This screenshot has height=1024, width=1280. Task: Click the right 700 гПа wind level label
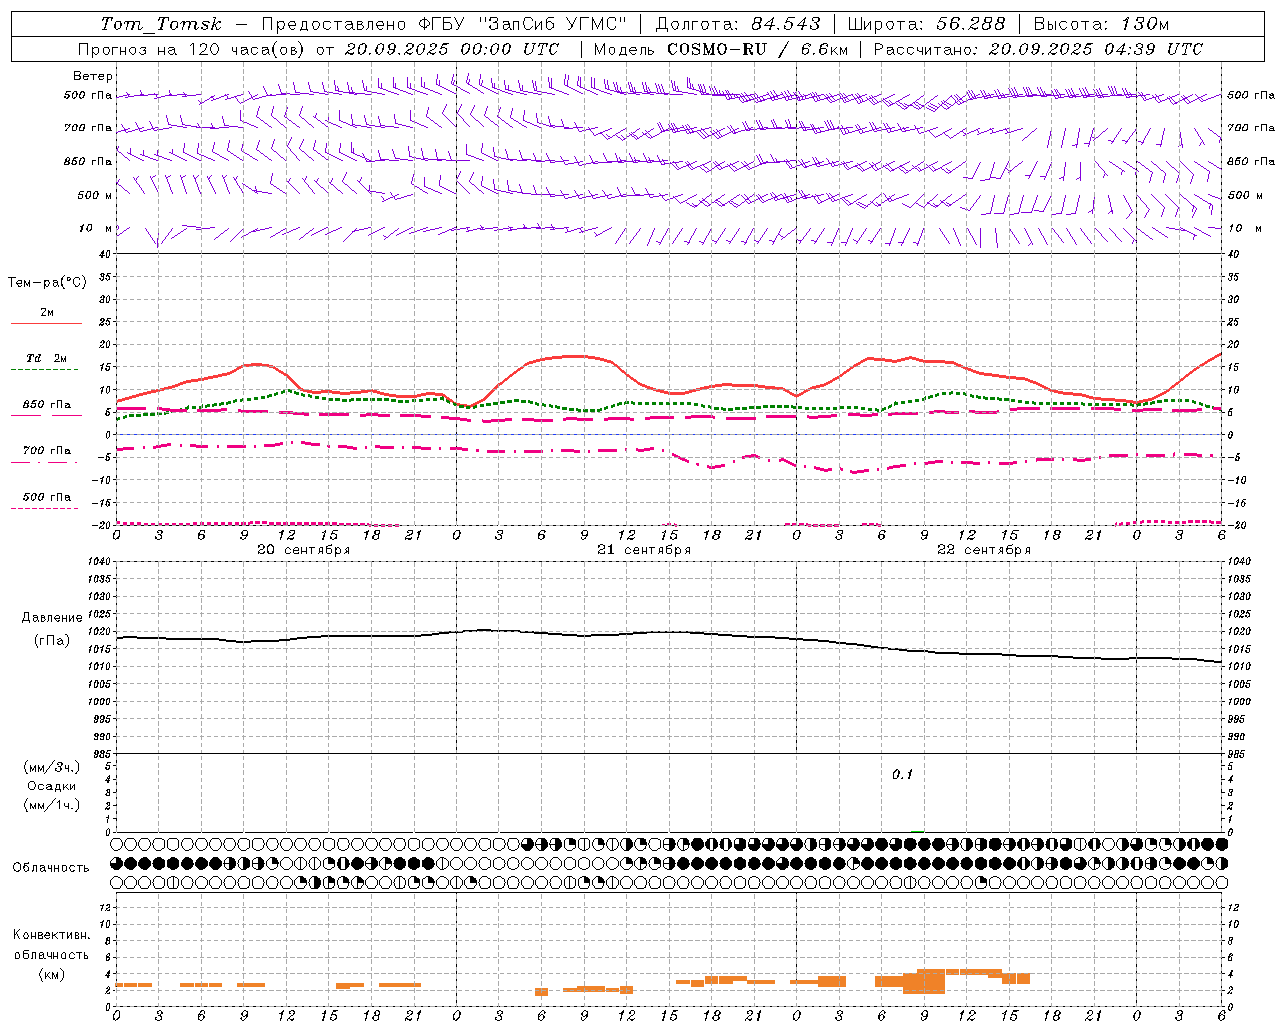[x=1251, y=128]
